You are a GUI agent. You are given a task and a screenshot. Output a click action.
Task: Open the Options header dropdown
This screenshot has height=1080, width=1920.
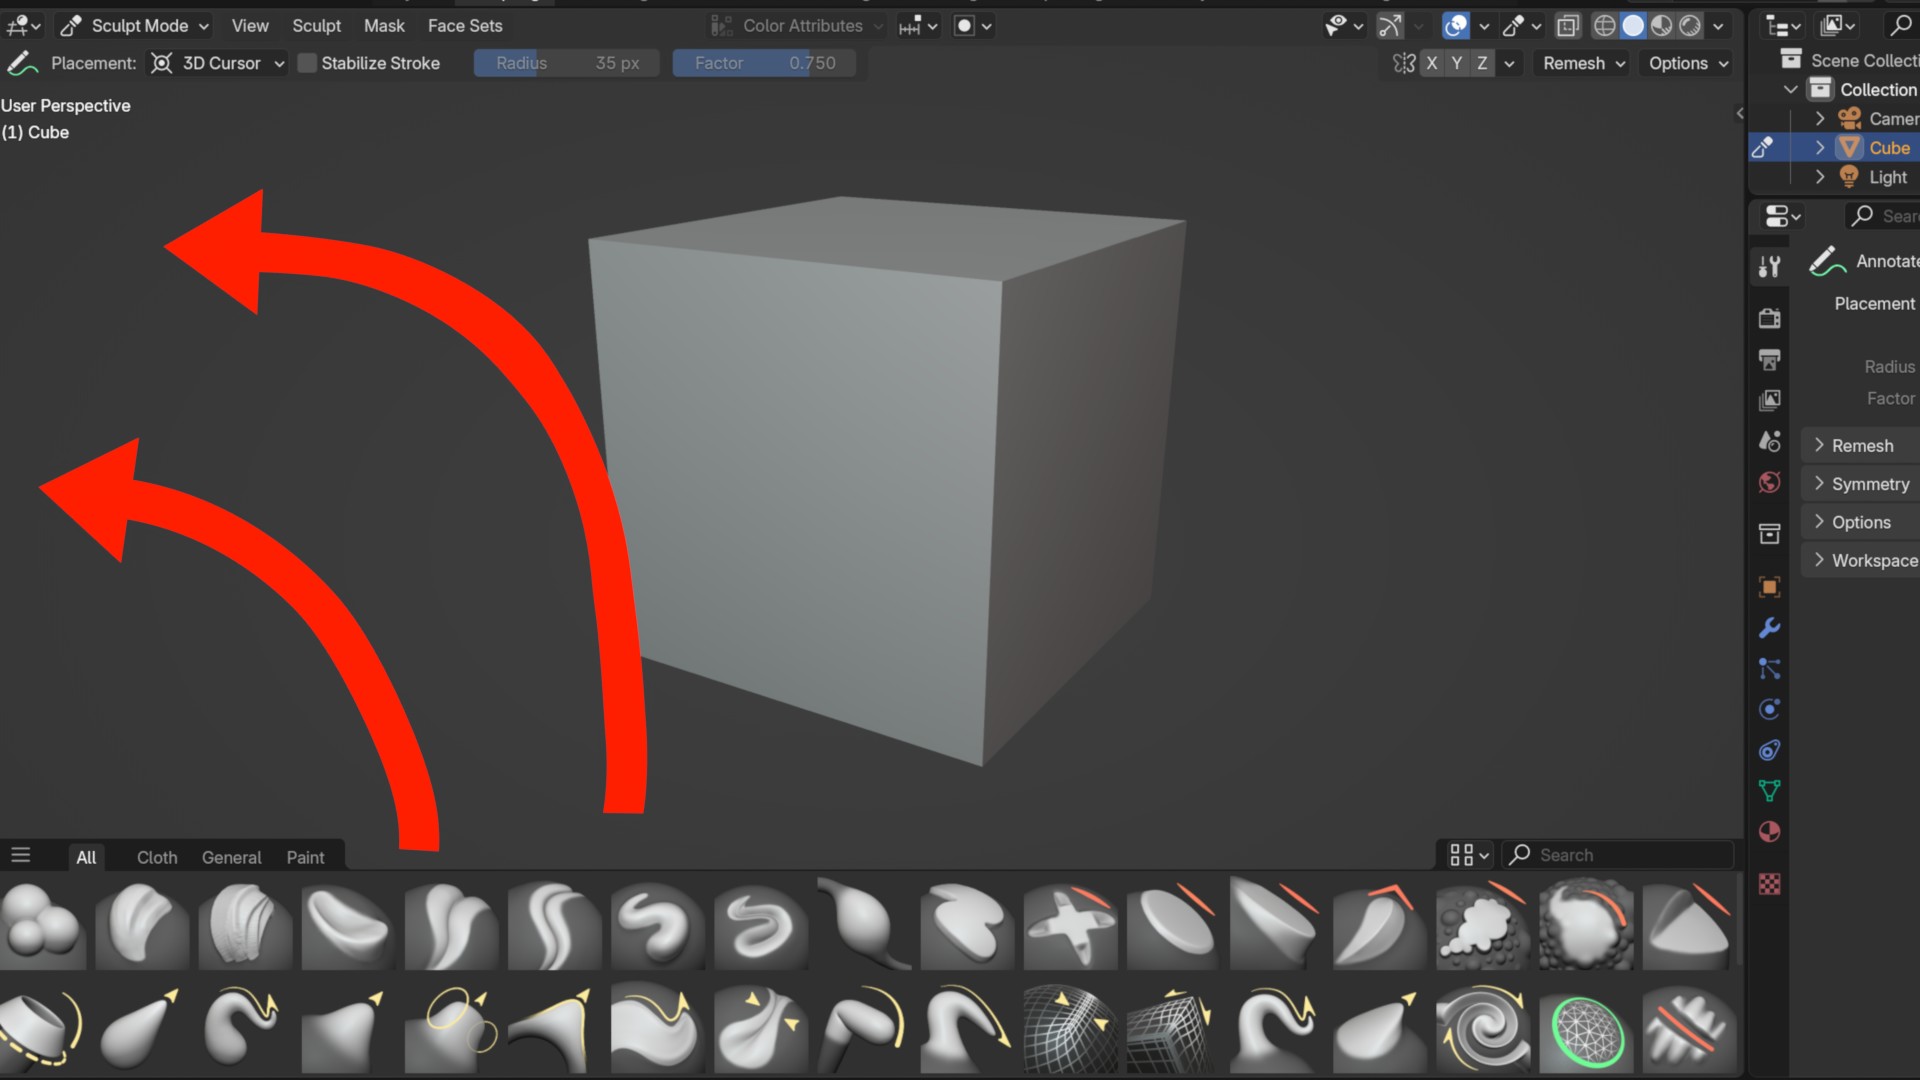point(1688,63)
